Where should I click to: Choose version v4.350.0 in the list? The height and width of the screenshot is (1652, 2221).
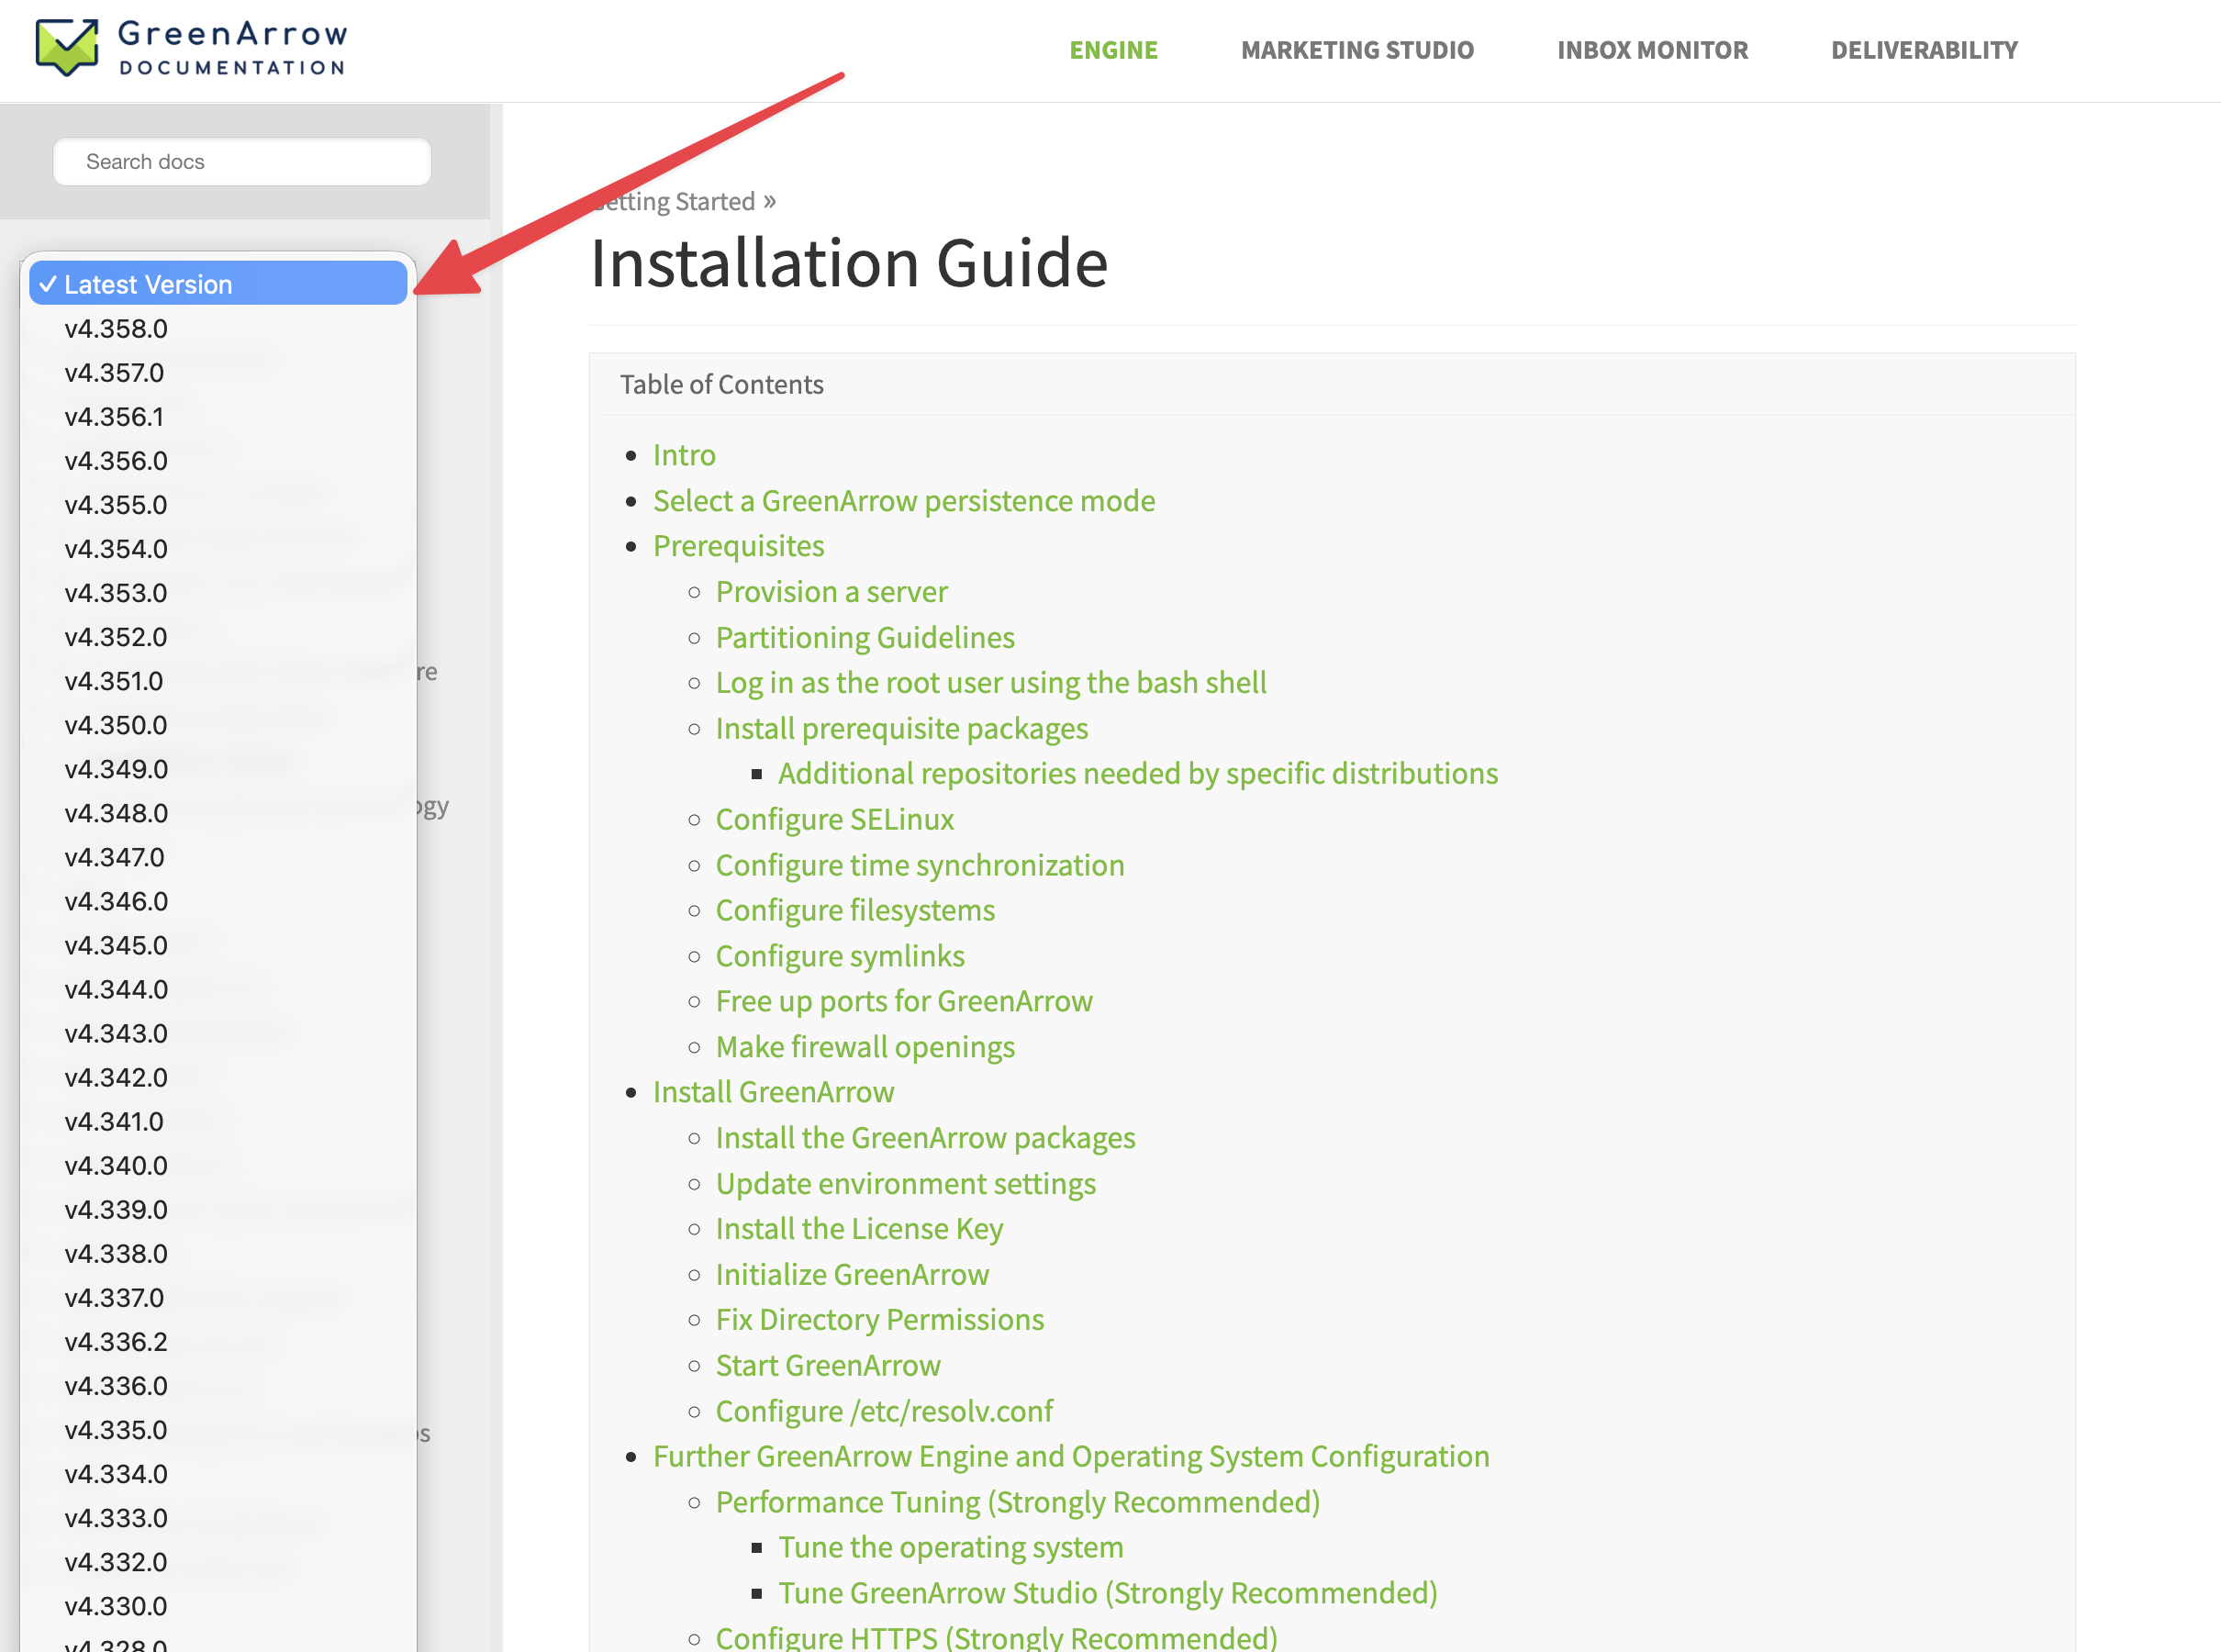(115, 724)
